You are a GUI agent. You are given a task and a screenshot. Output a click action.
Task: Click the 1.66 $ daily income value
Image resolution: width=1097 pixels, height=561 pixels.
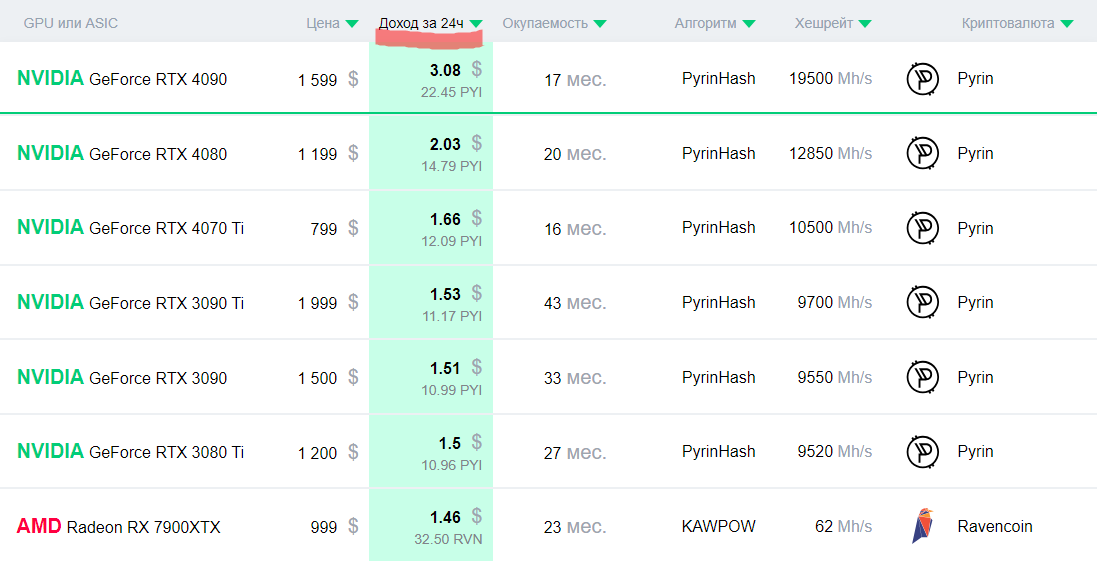pyautogui.click(x=455, y=219)
